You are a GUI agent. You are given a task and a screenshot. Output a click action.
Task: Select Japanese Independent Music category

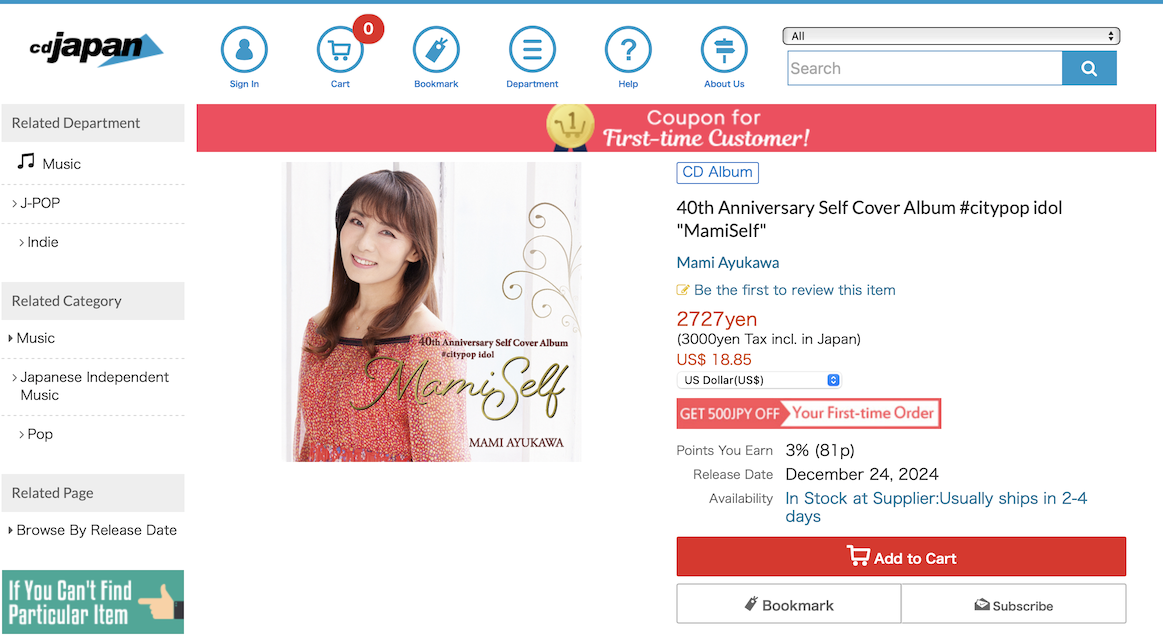(x=90, y=386)
